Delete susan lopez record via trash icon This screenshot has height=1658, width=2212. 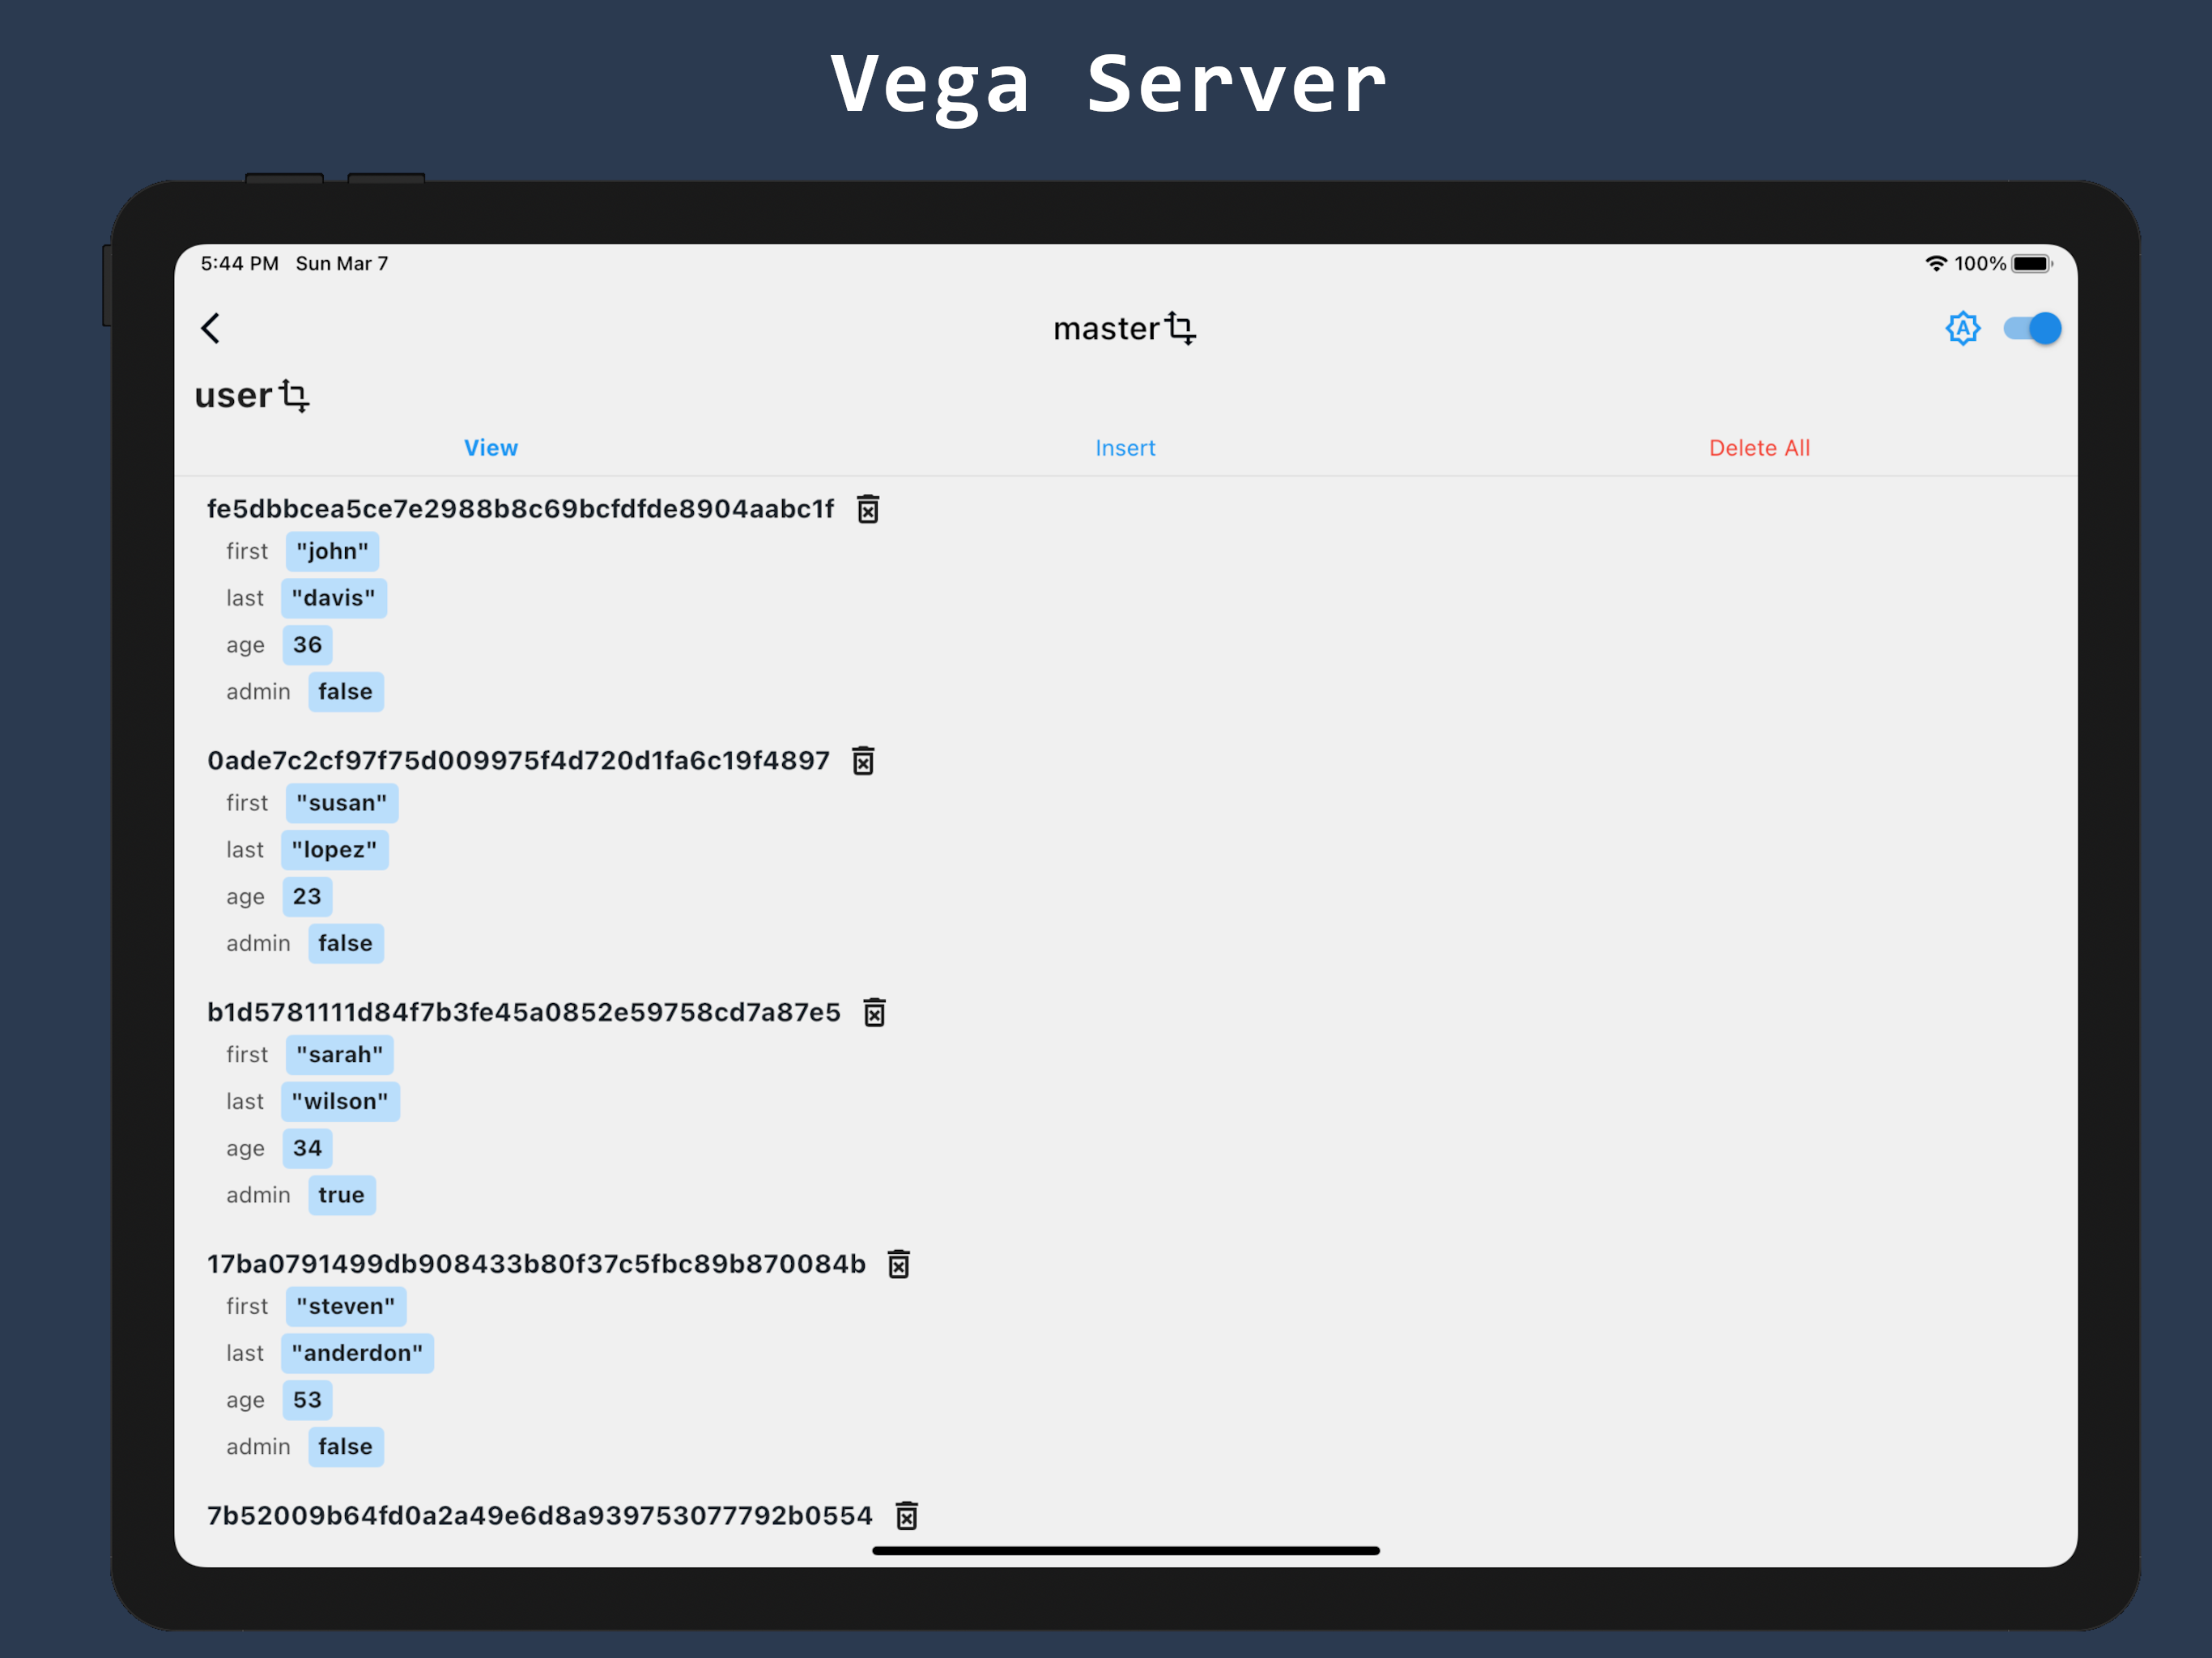[863, 762]
